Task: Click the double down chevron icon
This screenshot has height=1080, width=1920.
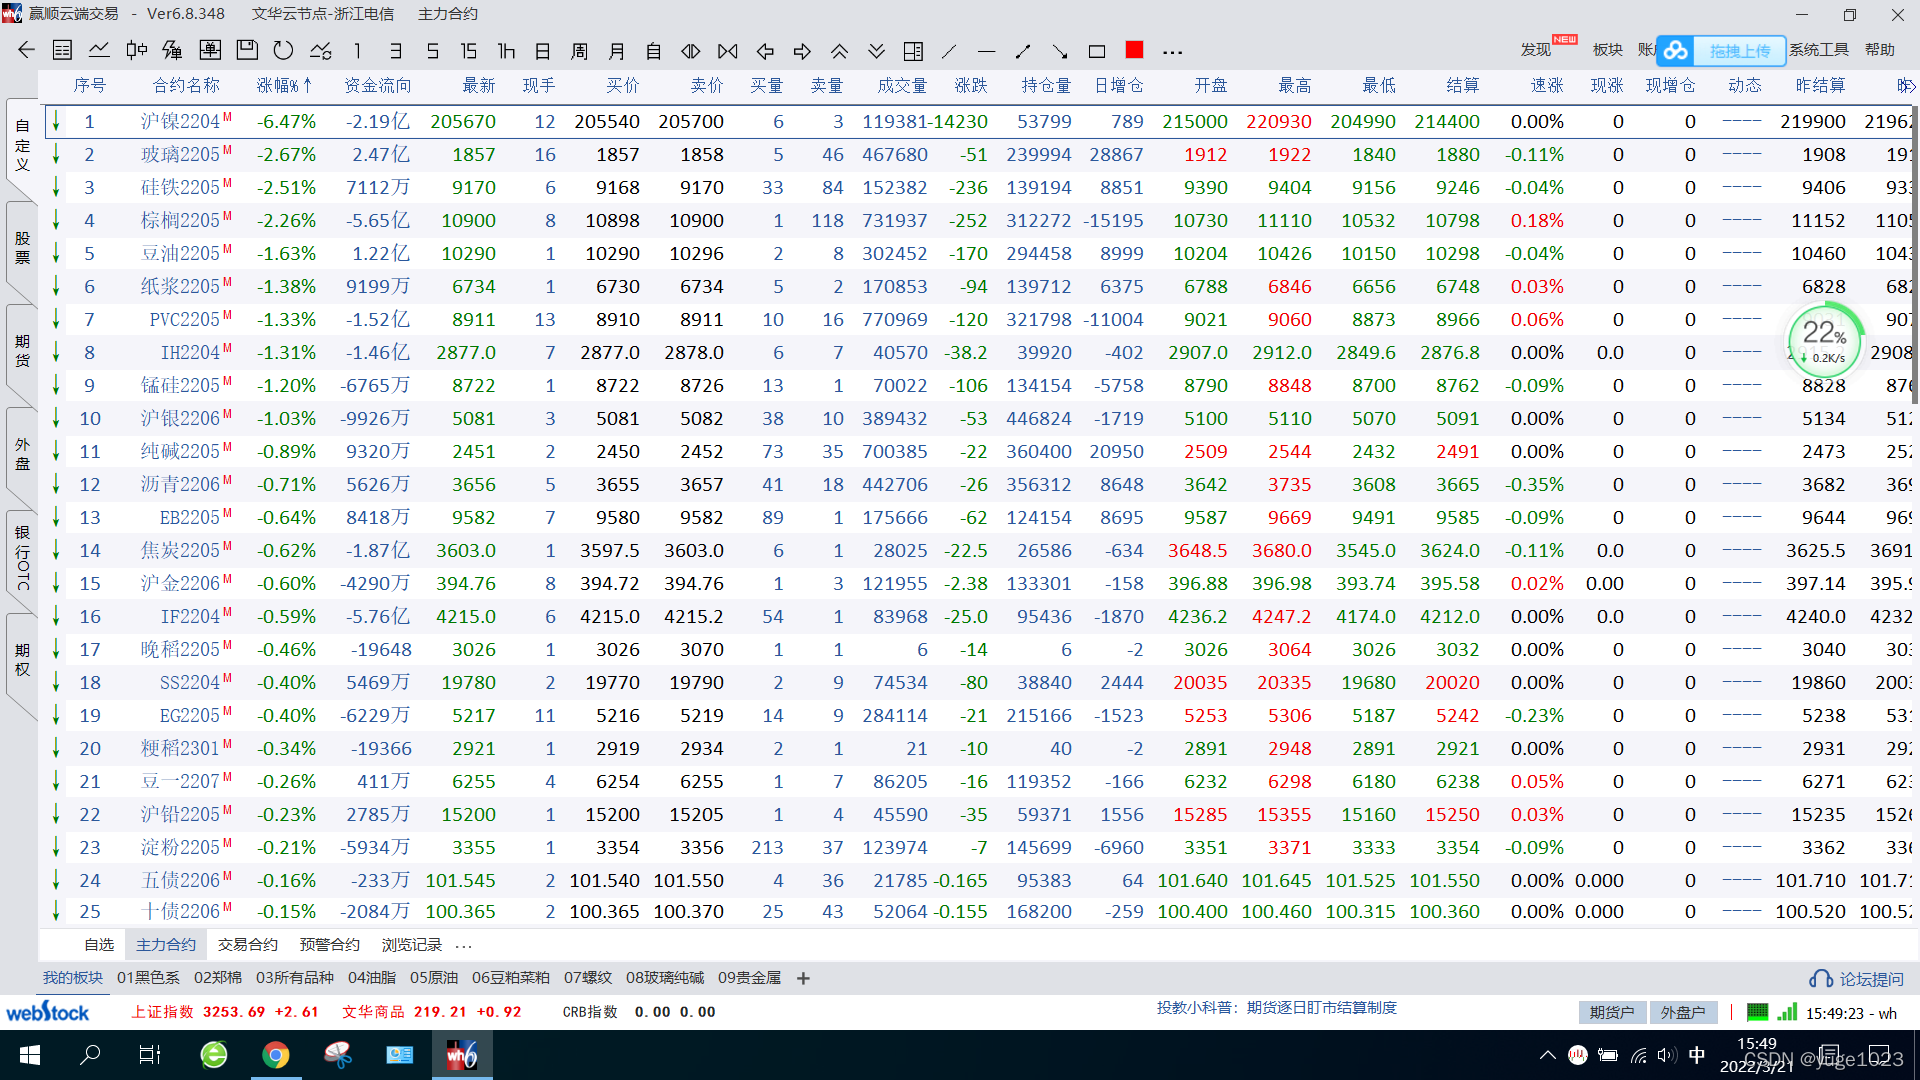Action: (x=876, y=50)
